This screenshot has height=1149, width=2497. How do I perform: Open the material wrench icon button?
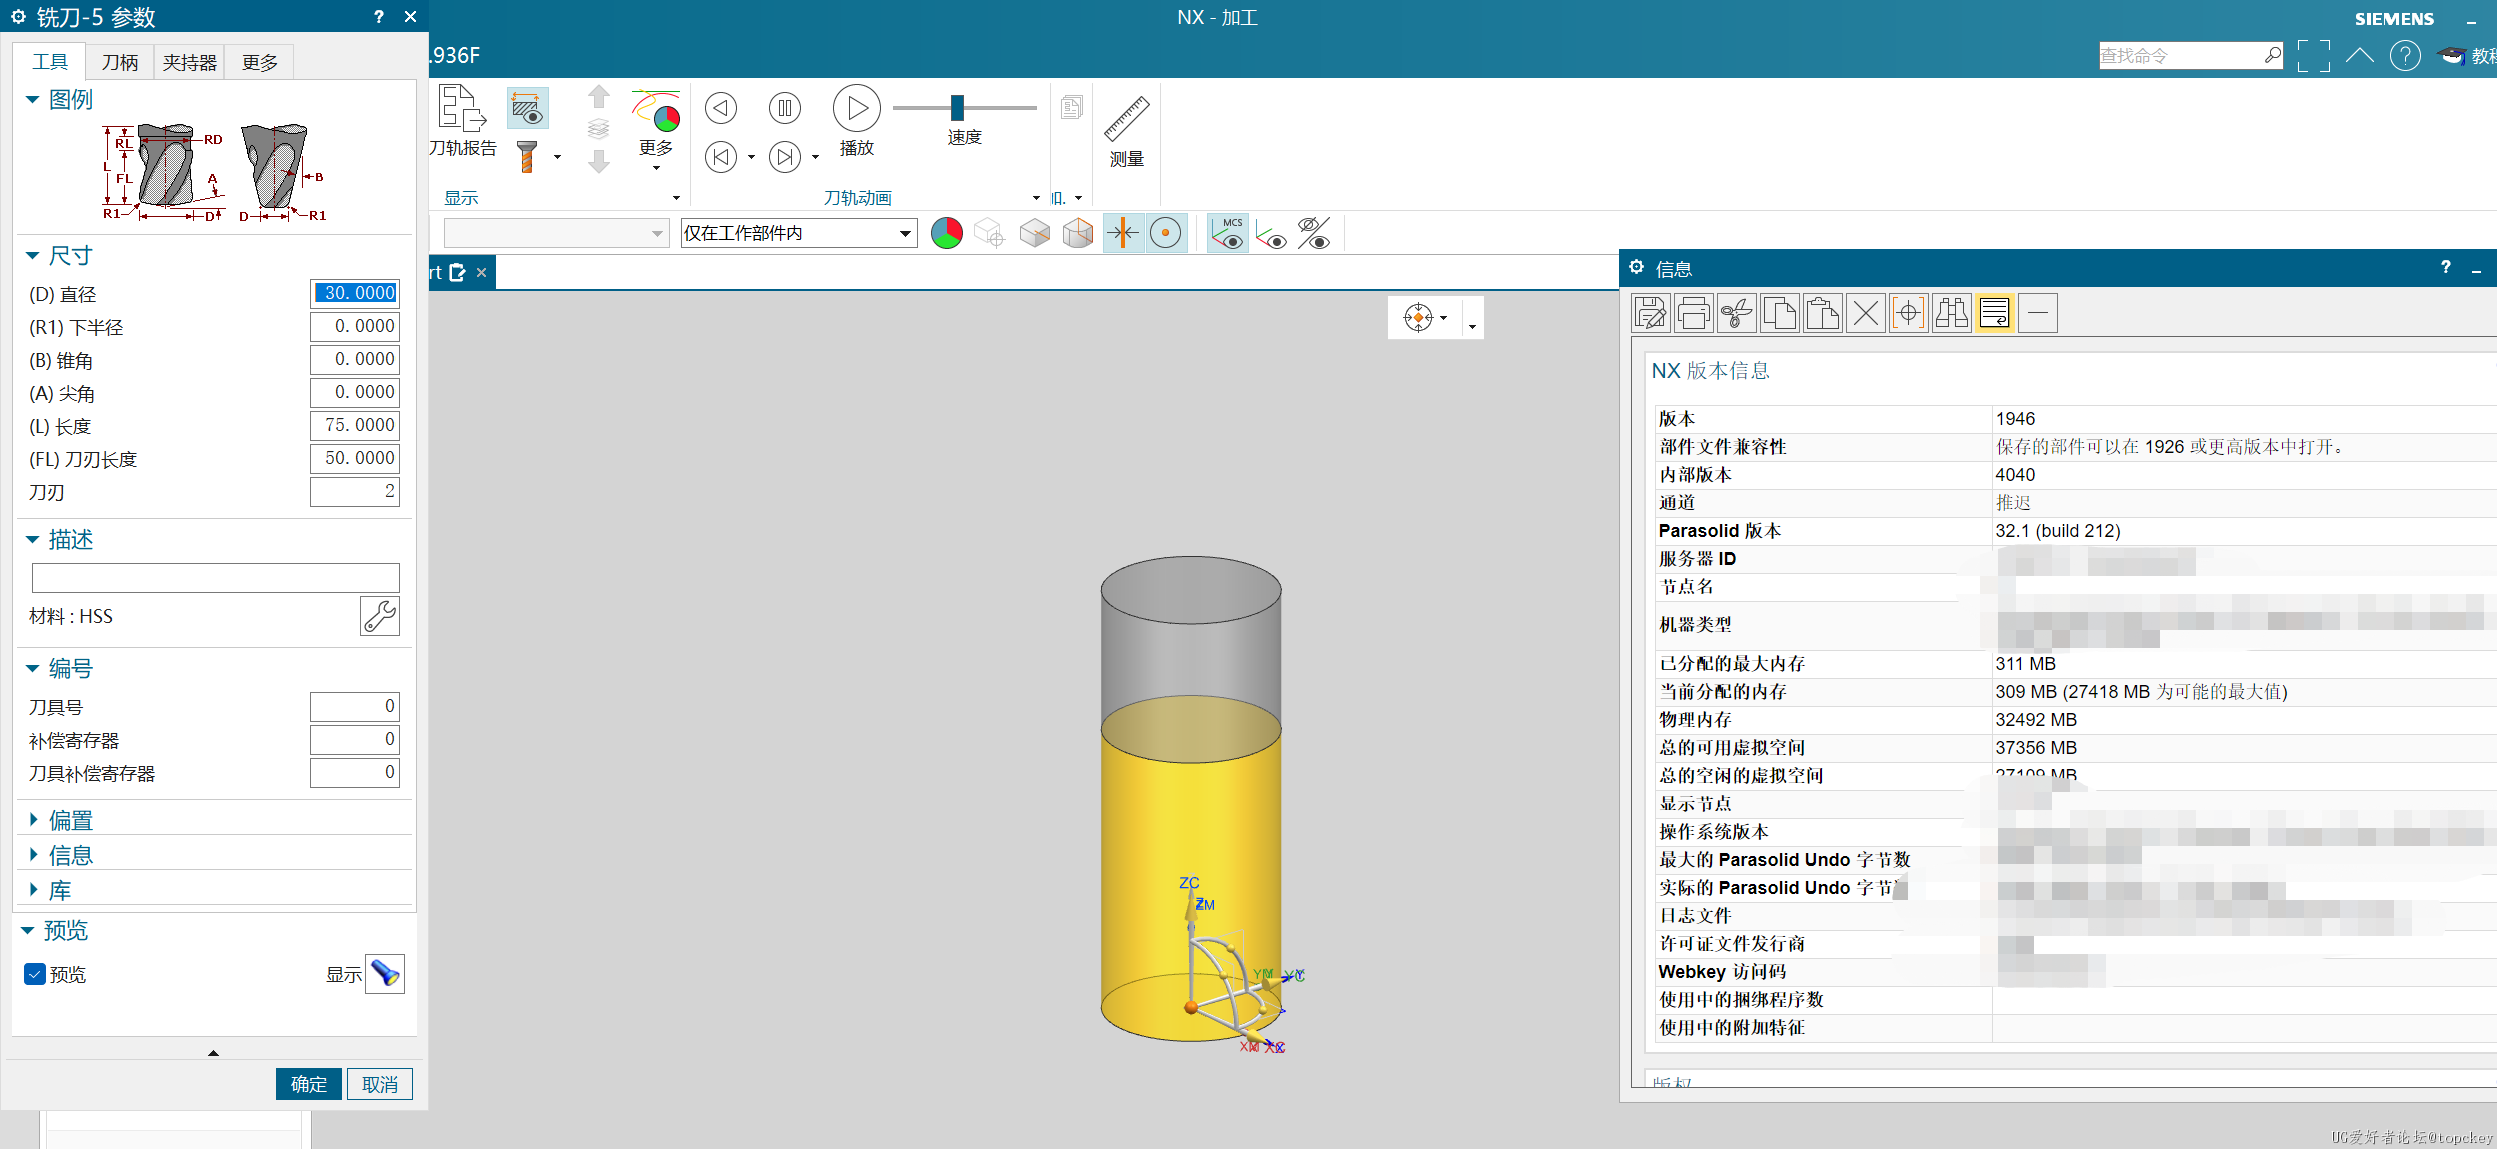click(380, 616)
